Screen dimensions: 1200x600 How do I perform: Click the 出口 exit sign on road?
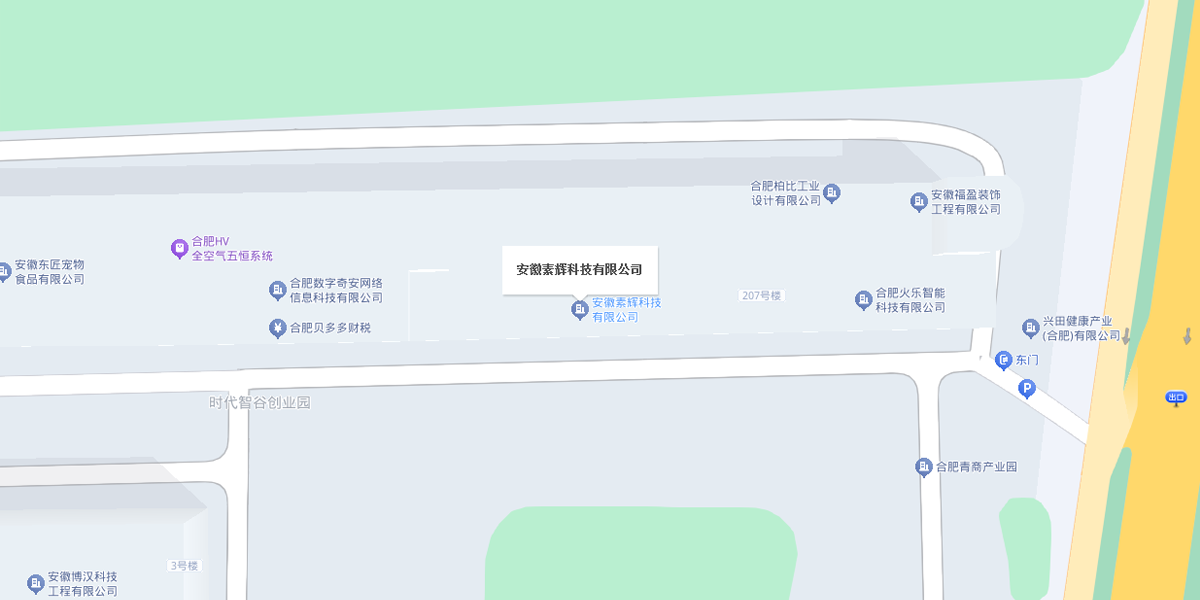[1176, 398]
